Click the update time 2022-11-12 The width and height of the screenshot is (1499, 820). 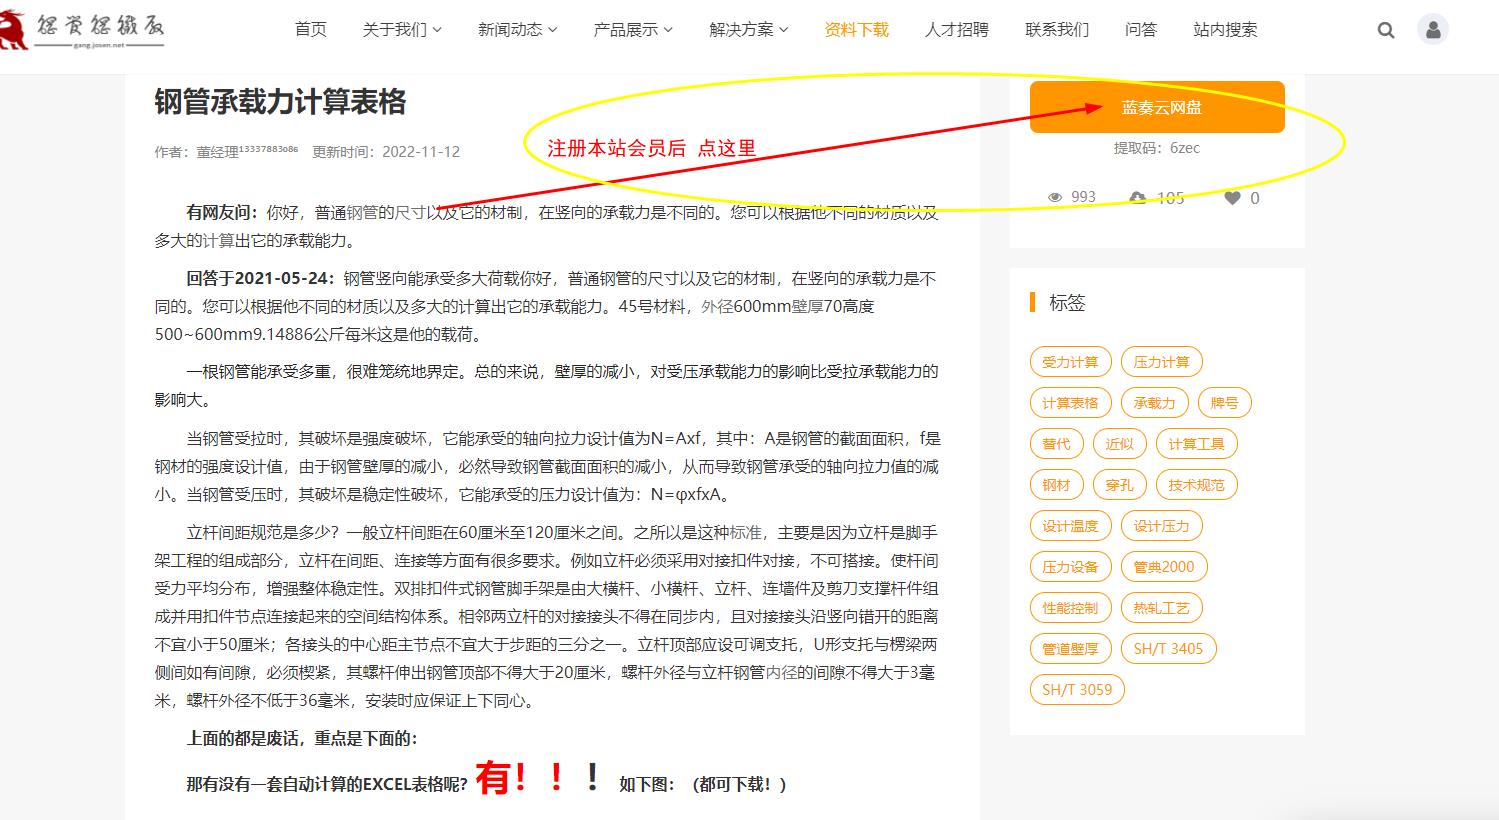point(421,152)
